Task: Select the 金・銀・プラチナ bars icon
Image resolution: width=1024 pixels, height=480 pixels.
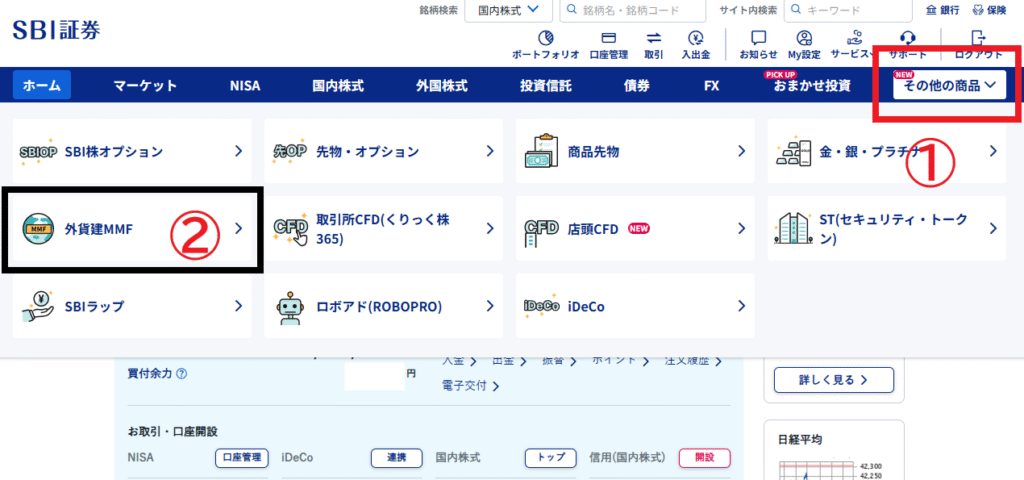Action: (x=793, y=152)
